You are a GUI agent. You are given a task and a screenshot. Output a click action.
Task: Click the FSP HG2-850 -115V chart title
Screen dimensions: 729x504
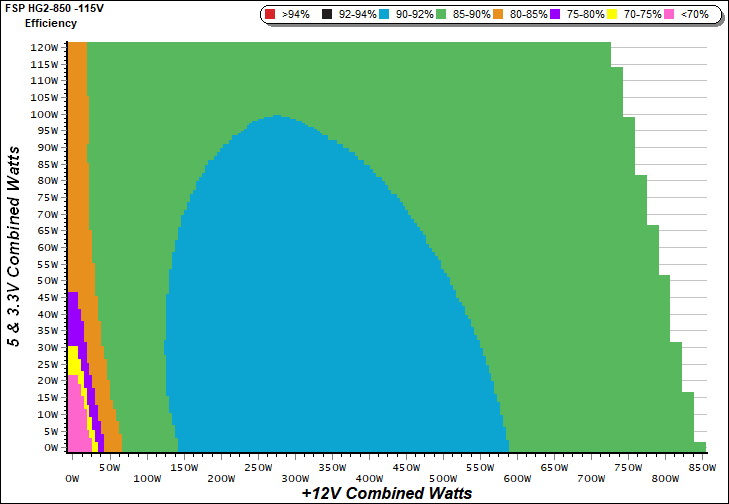pos(56,8)
